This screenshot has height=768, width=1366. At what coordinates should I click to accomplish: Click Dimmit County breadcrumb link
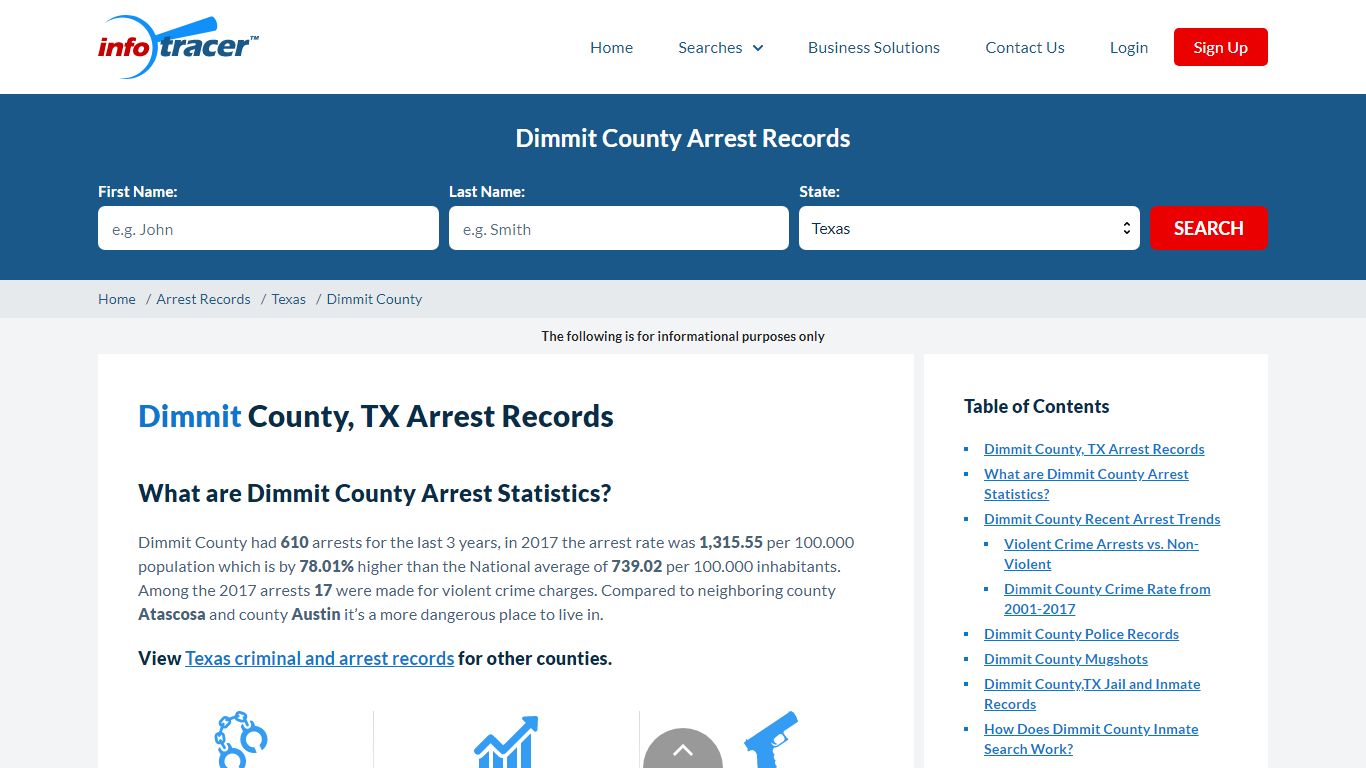(x=374, y=299)
